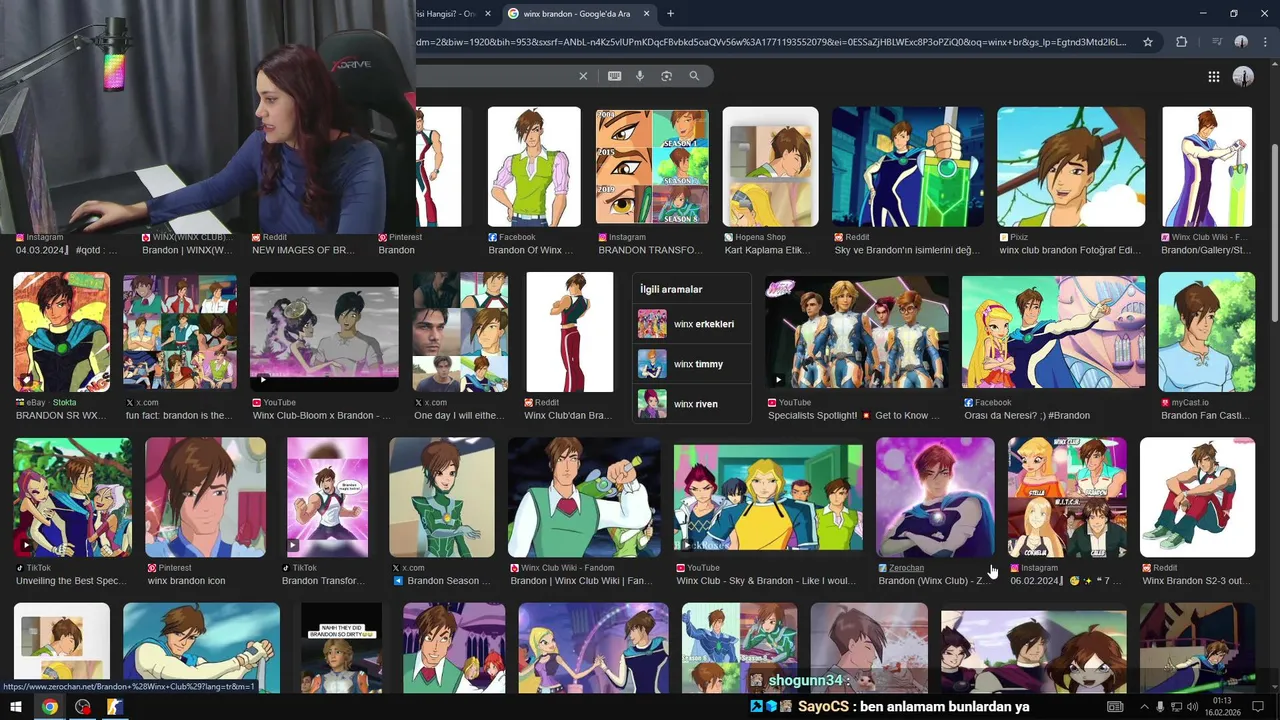Open touch keyboard tray icon
The height and width of the screenshot is (720, 1280).
coord(1115,707)
